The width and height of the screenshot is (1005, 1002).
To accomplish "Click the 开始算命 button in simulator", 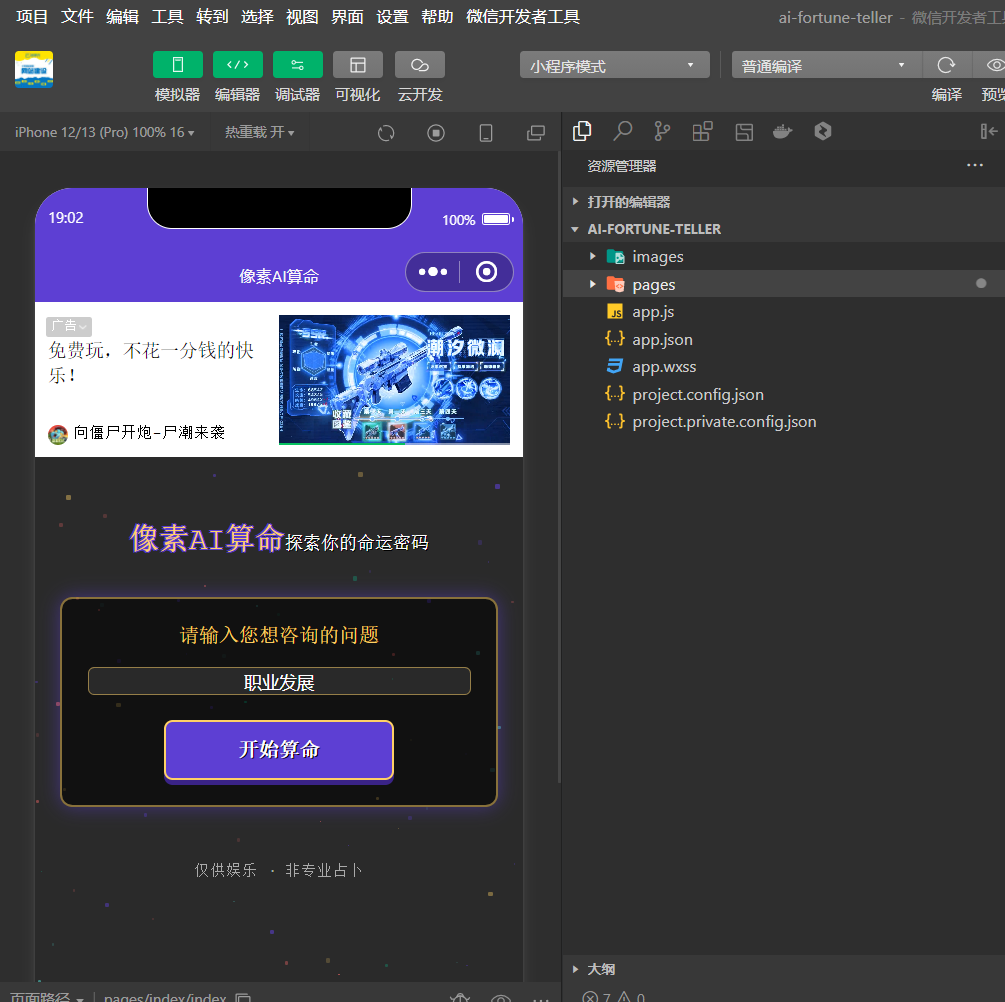I will pyautogui.click(x=279, y=749).
